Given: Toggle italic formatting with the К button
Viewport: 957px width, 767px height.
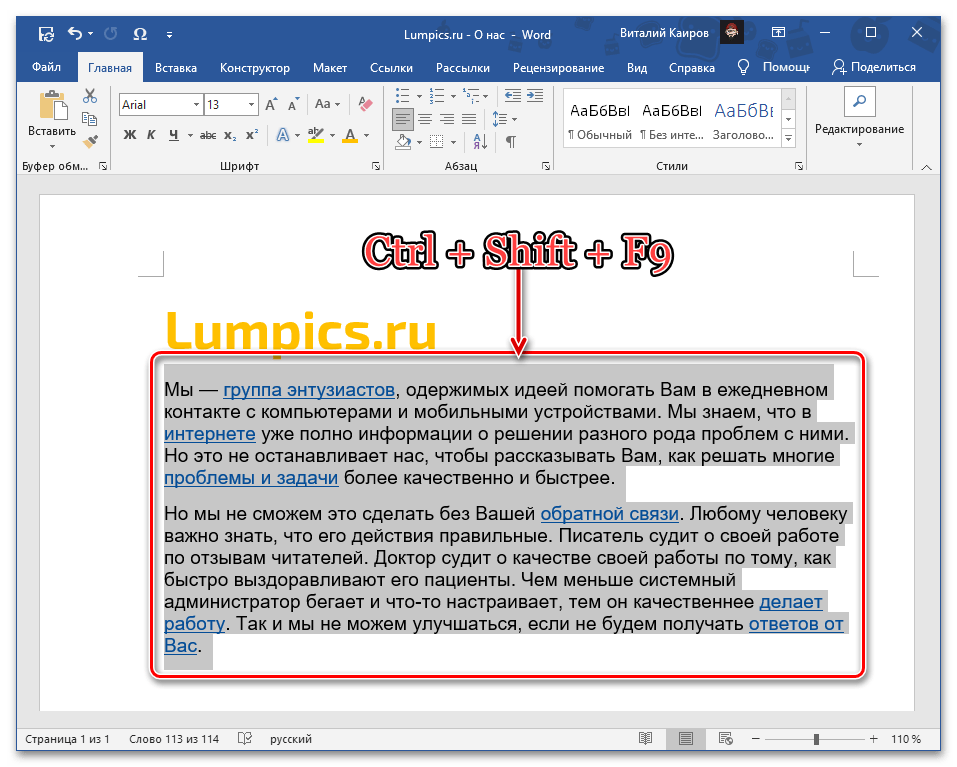Looking at the screenshot, I should pyautogui.click(x=151, y=135).
